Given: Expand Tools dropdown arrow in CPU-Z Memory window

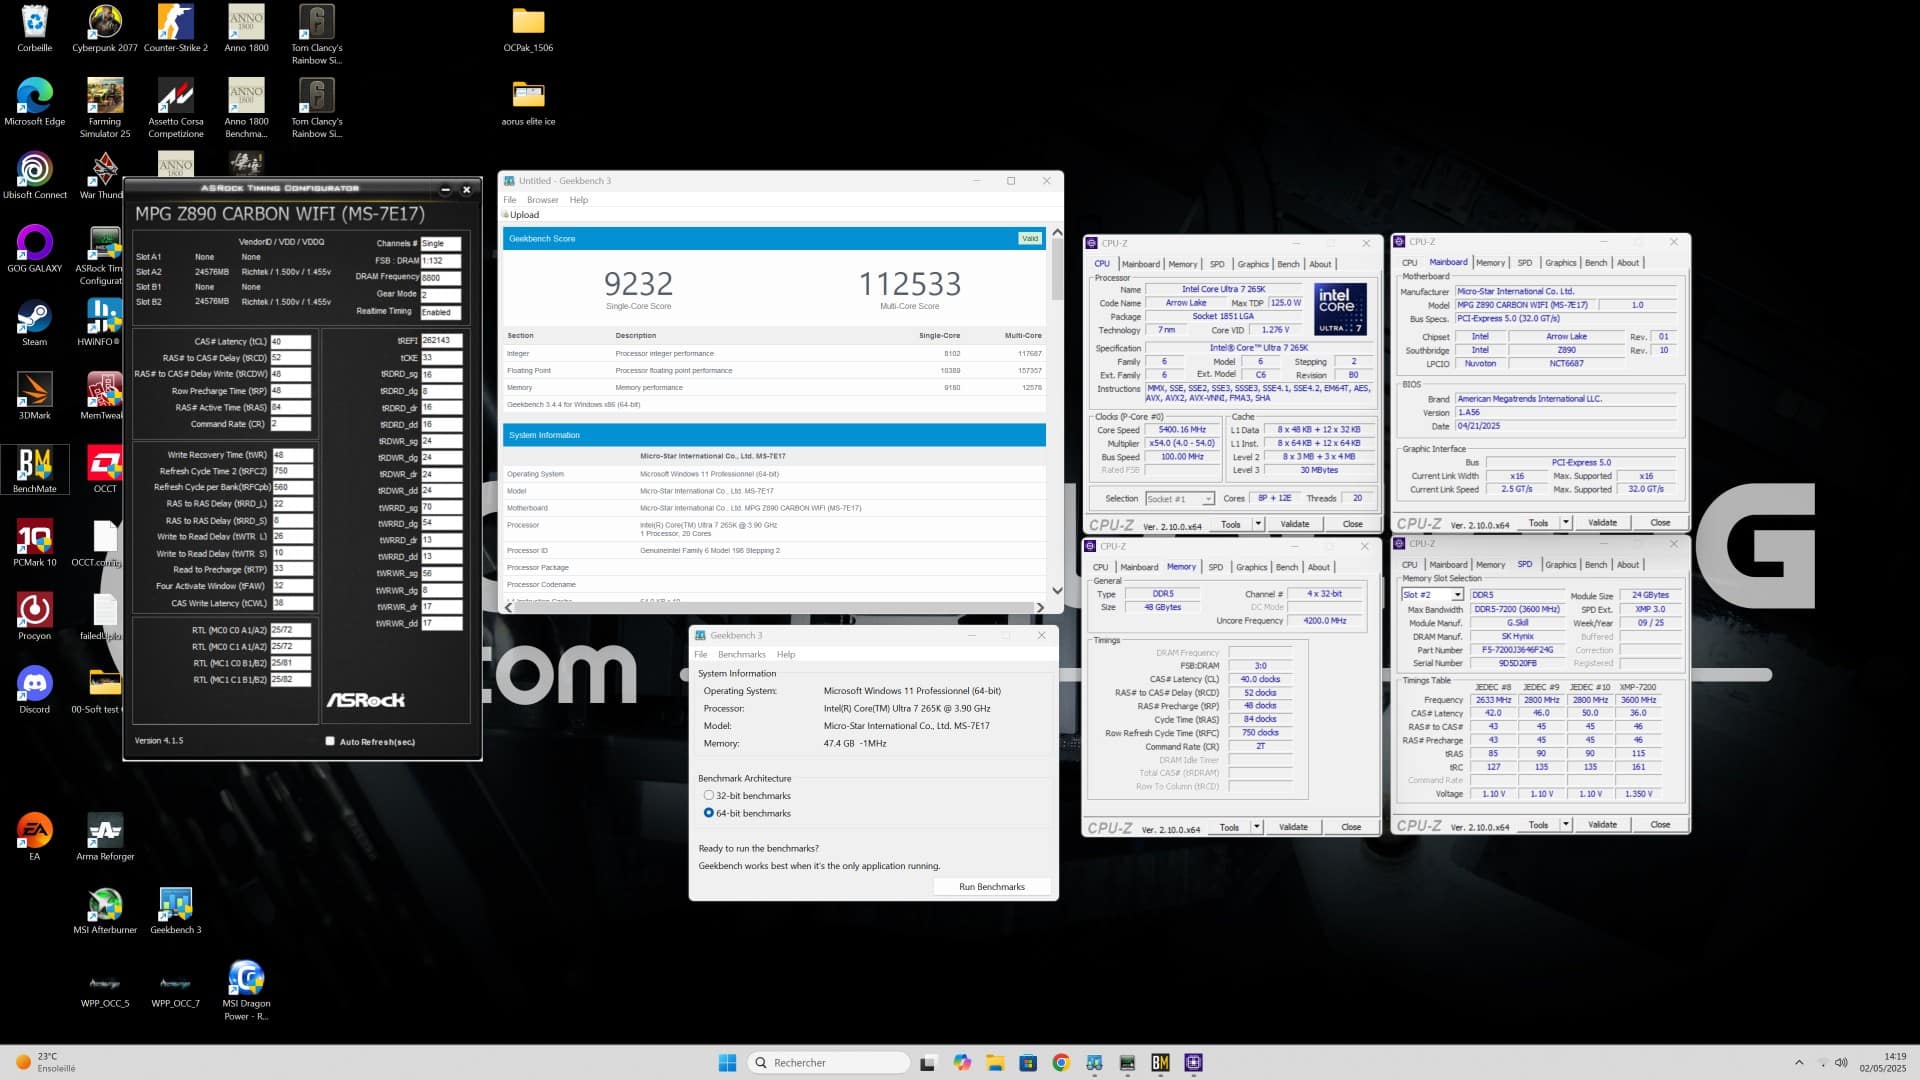Looking at the screenshot, I should pyautogui.click(x=1257, y=827).
